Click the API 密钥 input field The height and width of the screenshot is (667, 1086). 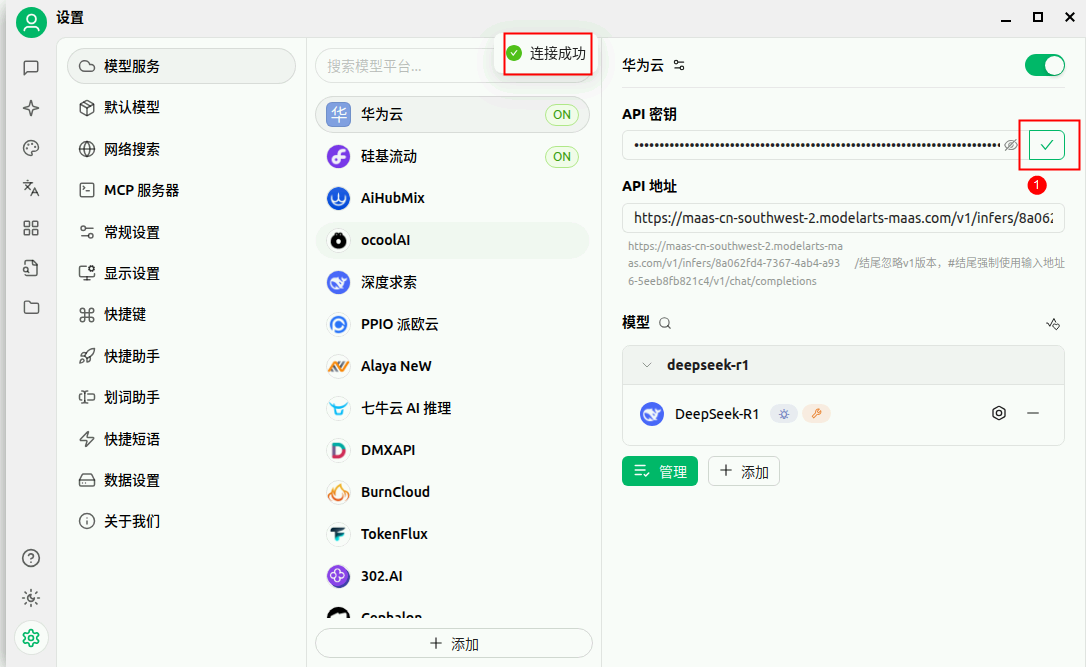[821, 145]
